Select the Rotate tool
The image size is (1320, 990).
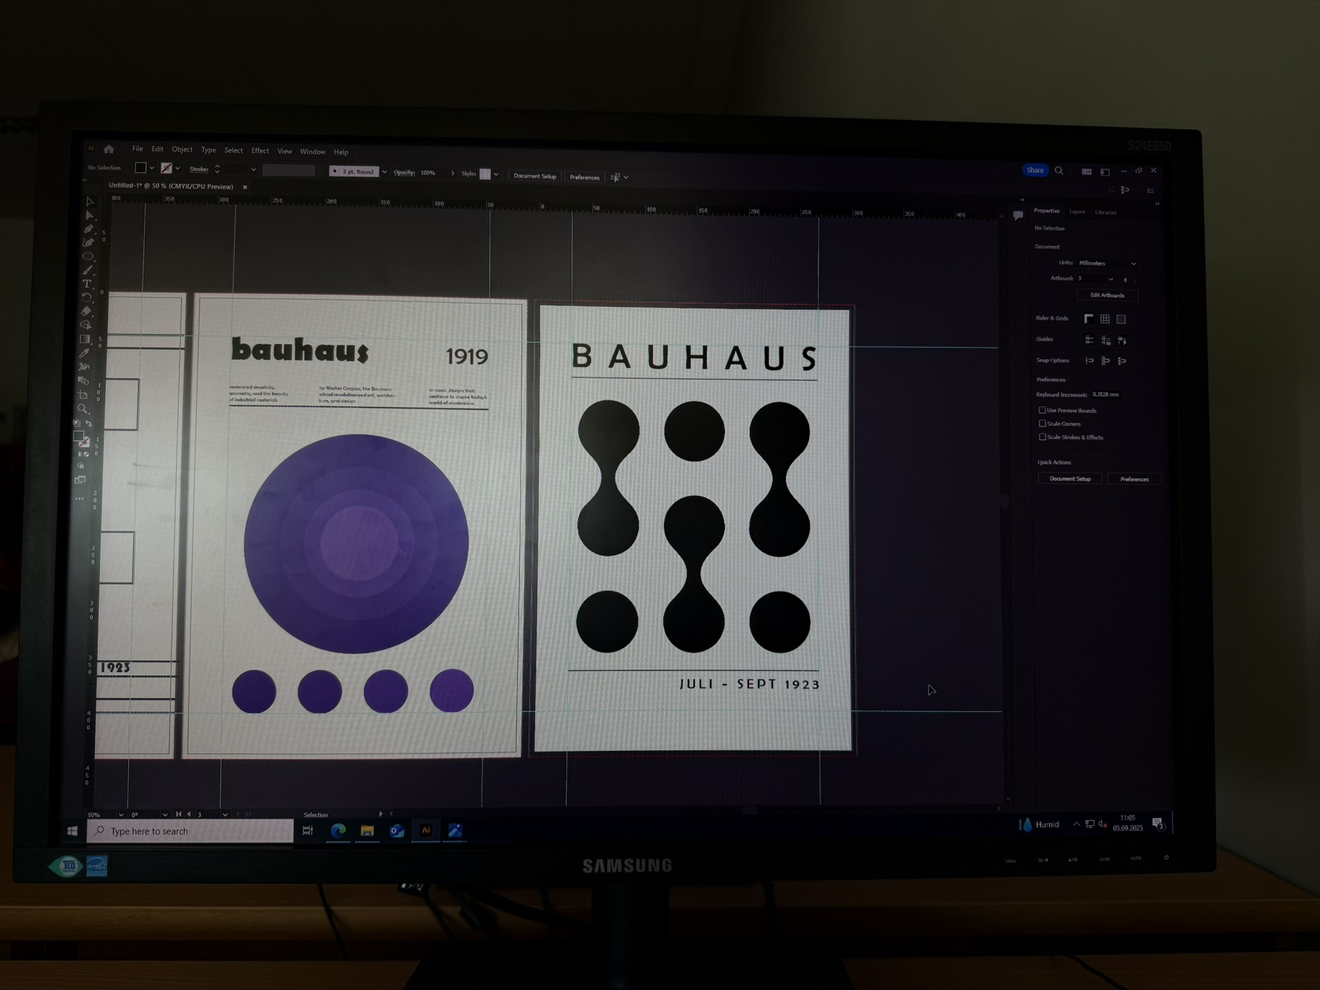pyautogui.click(x=87, y=298)
